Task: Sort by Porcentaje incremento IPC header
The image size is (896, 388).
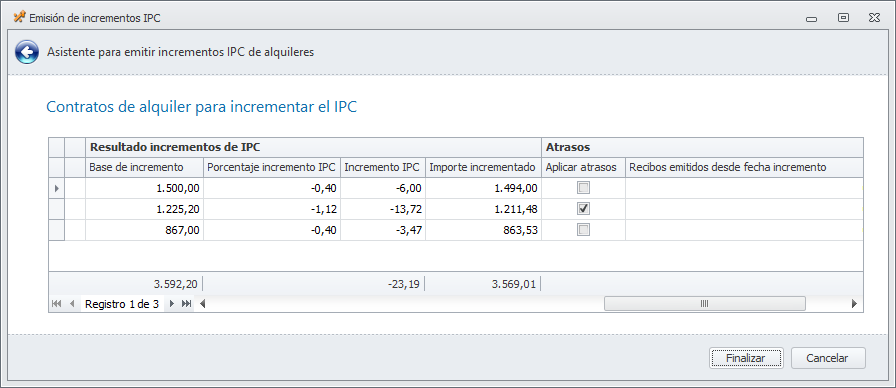Action: [x=272, y=167]
